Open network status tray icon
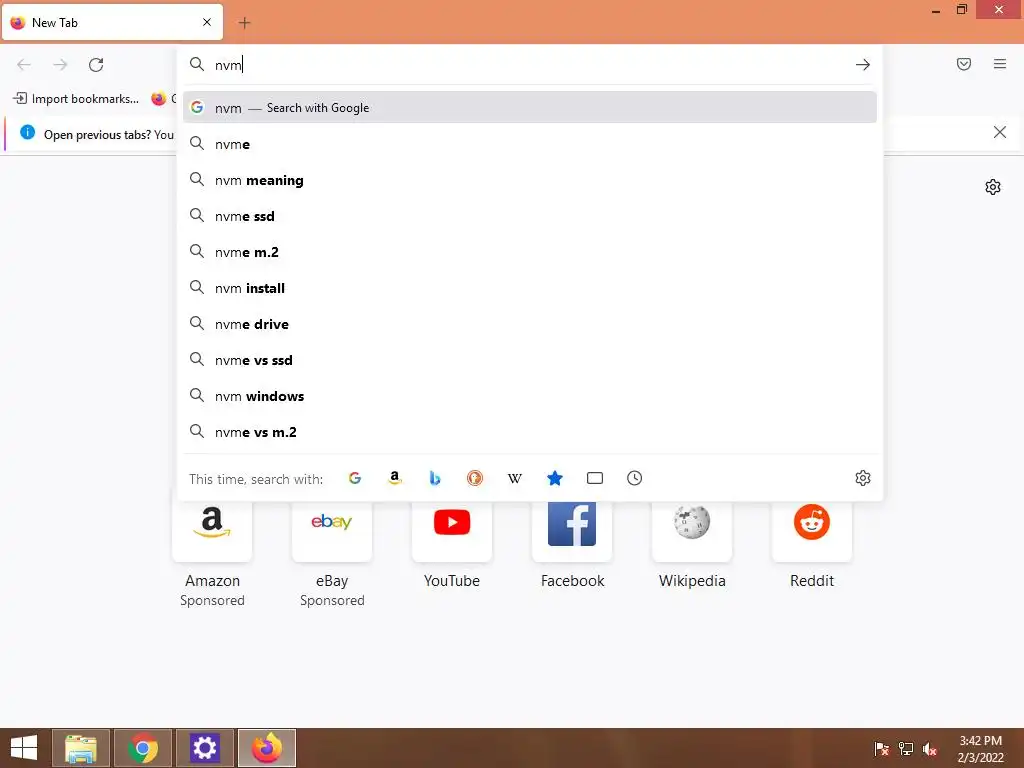This screenshot has width=1024, height=768. point(906,749)
